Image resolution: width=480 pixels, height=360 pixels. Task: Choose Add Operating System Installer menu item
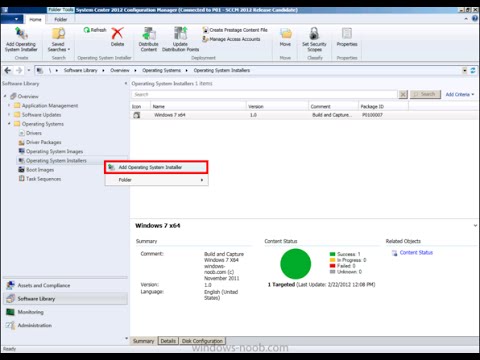pos(156,167)
